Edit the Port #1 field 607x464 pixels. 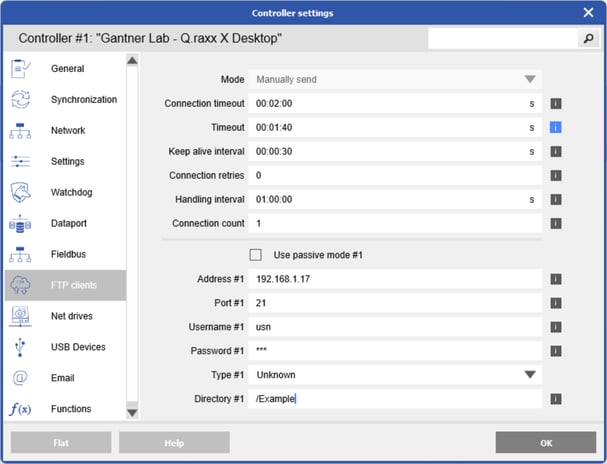pos(395,303)
